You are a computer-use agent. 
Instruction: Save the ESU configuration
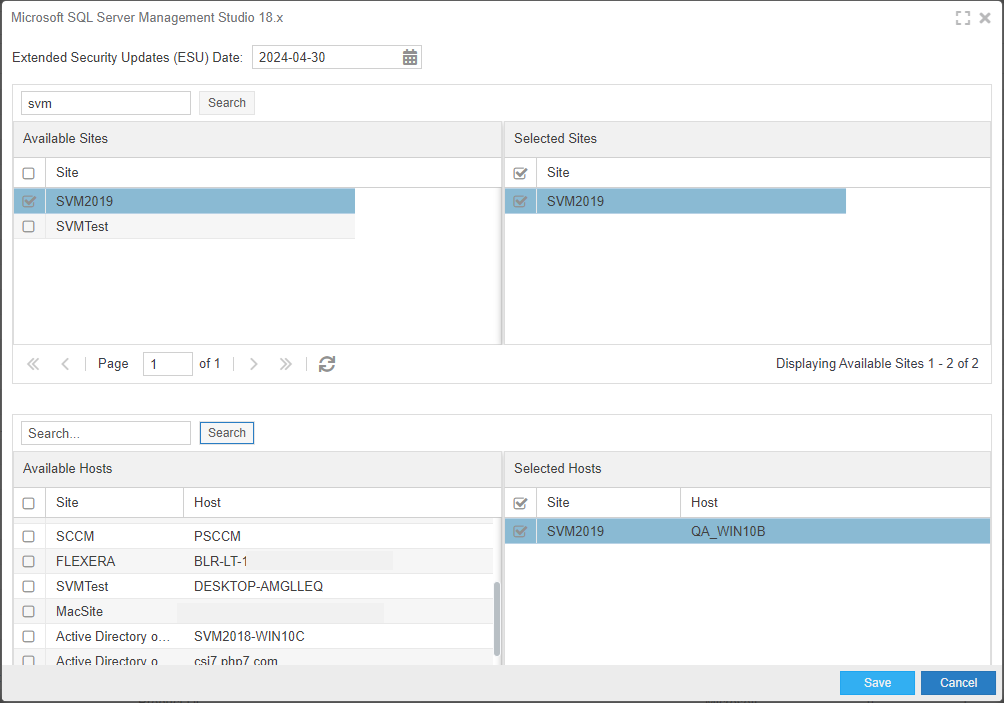click(877, 683)
